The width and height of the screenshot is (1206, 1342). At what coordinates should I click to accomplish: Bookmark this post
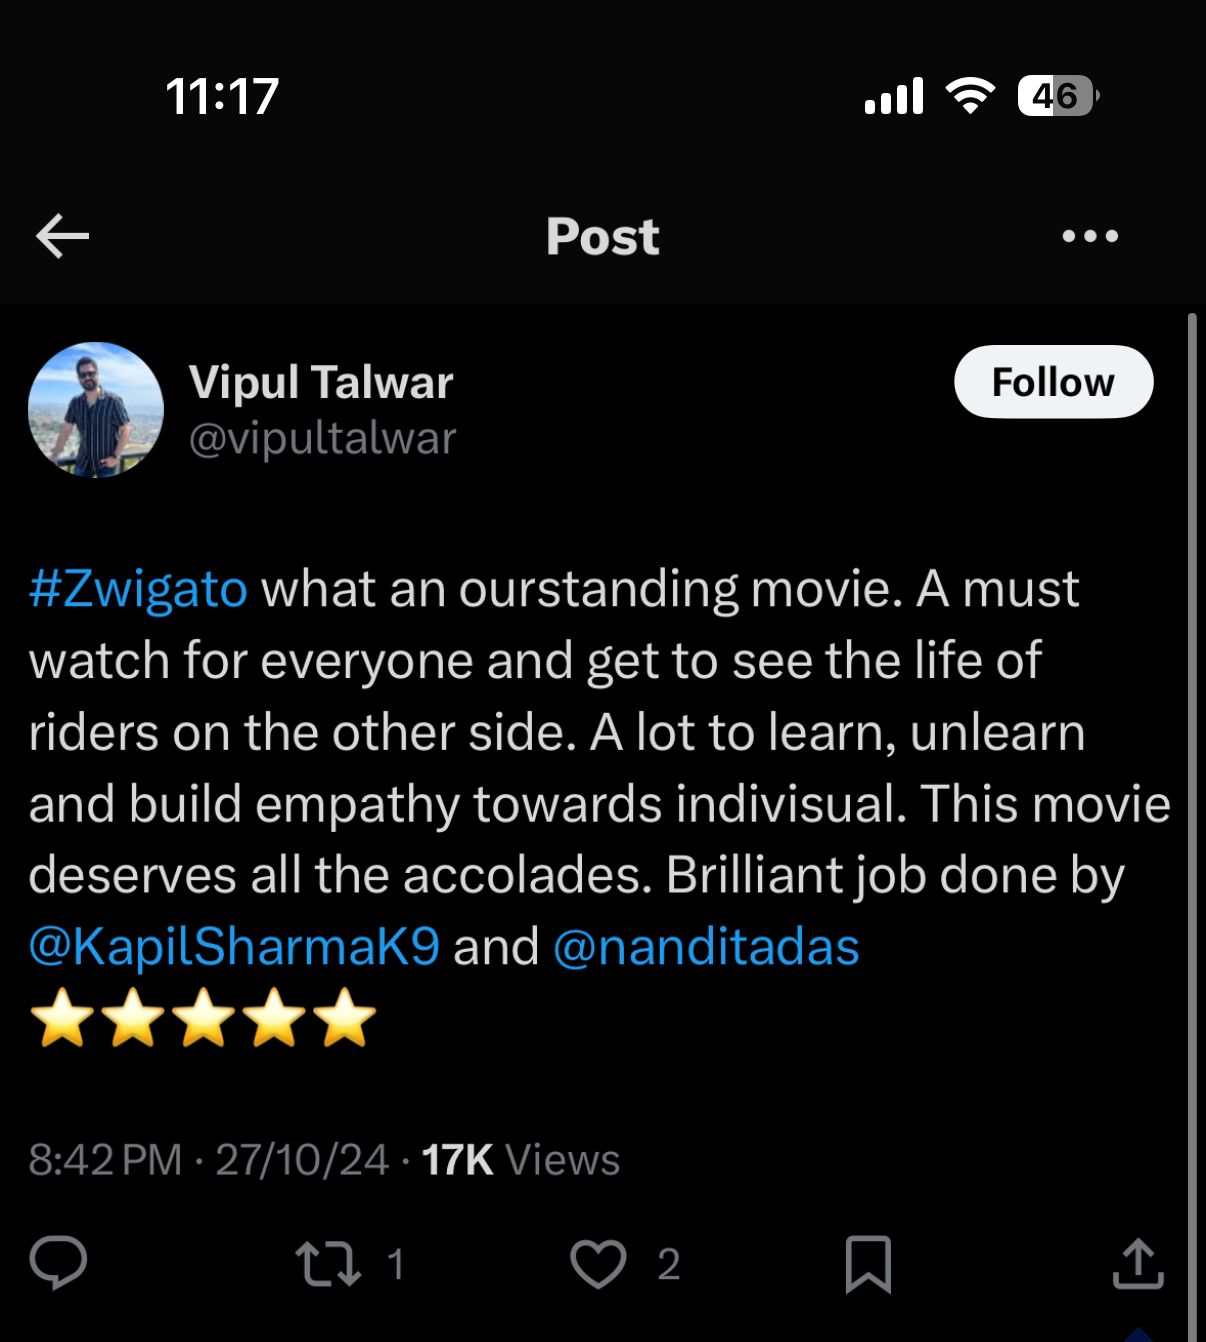click(868, 1264)
